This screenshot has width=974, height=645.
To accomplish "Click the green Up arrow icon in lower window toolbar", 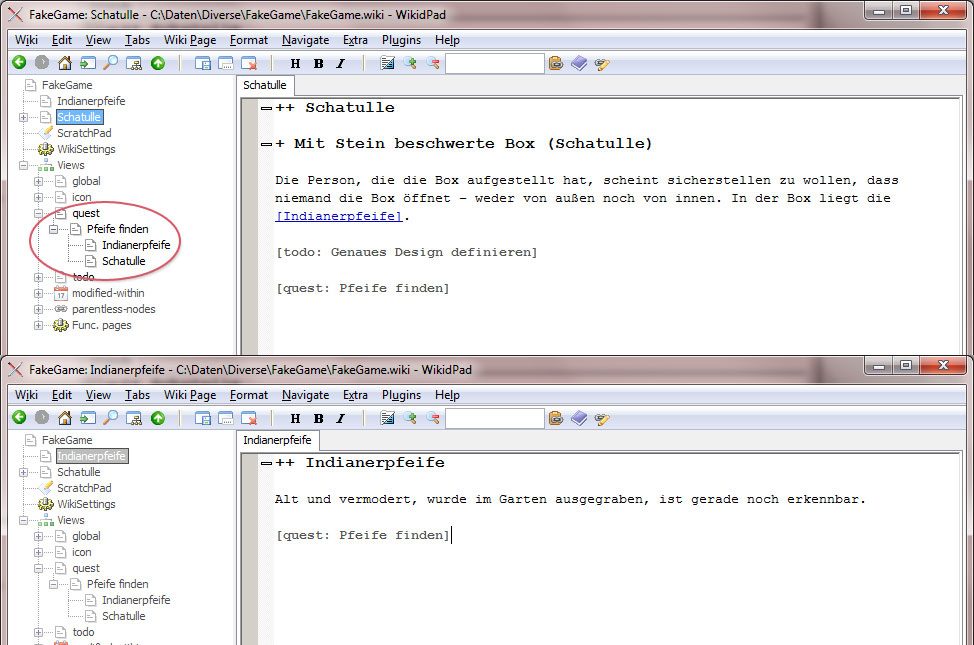I will (x=158, y=418).
